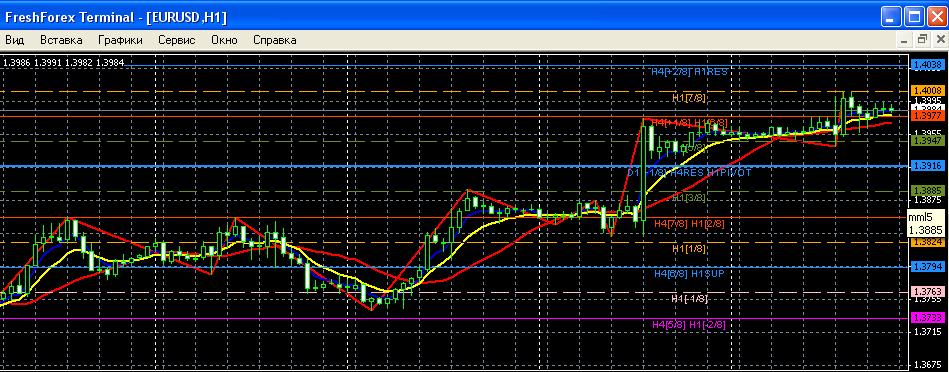949x372 pixels.
Task: Maximize the FreshForex Terminal window
Action: click(913, 18)
